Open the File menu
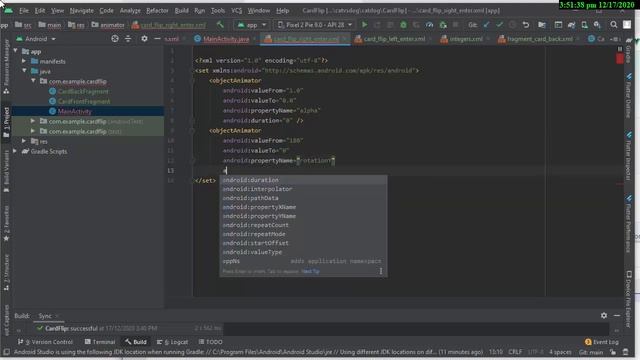Image resolution: width=640 pixels, height=360 pixels. 24,11
